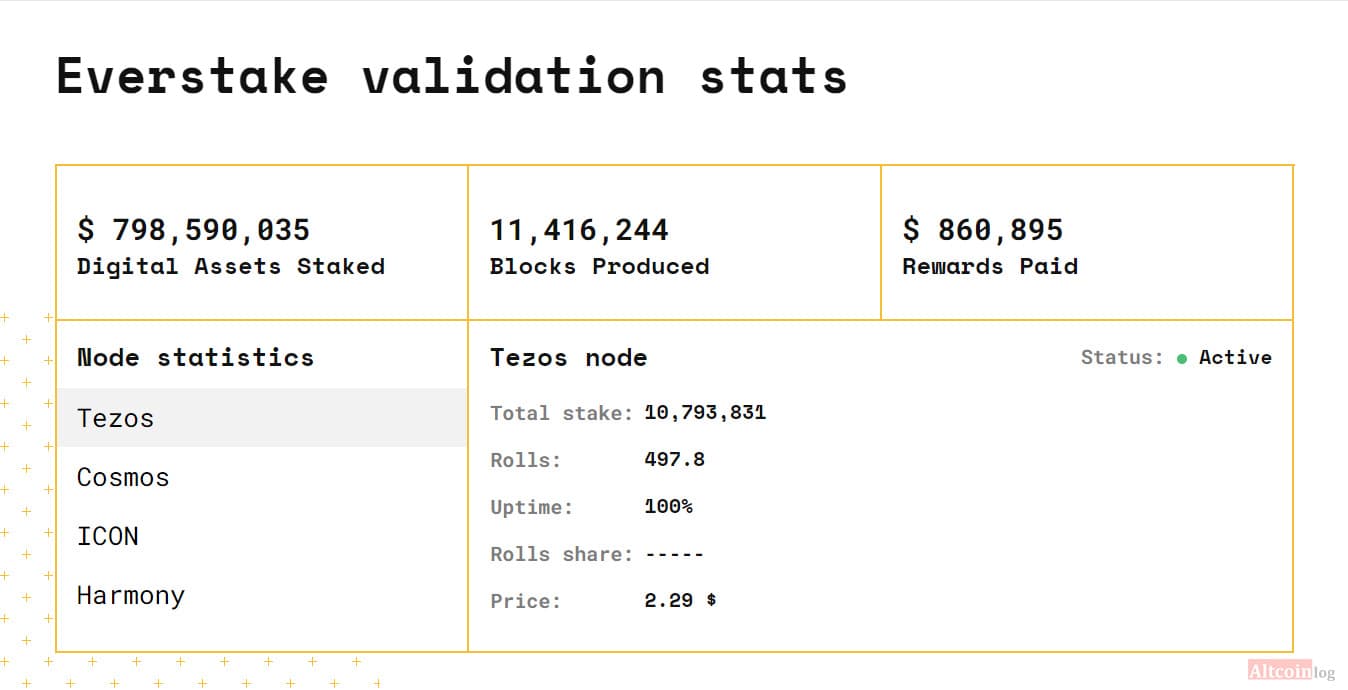Select Tezos in Node statistics list

[262, 418]
